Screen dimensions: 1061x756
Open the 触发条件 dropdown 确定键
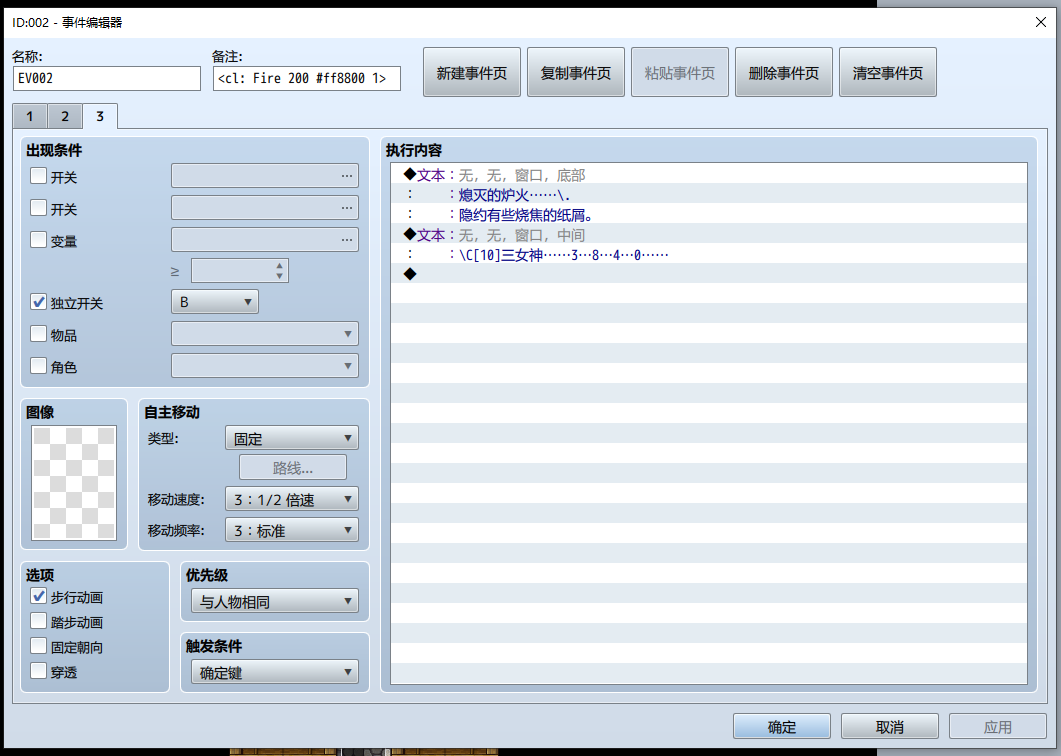pyautogui.click(x=275, y=672)
